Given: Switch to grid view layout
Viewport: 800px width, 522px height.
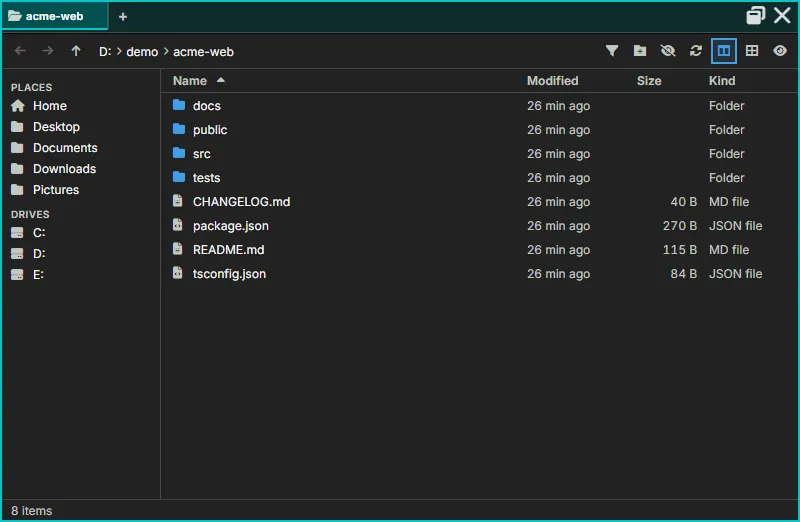Looking at the screenshot, I should click(x=752, y=51).
